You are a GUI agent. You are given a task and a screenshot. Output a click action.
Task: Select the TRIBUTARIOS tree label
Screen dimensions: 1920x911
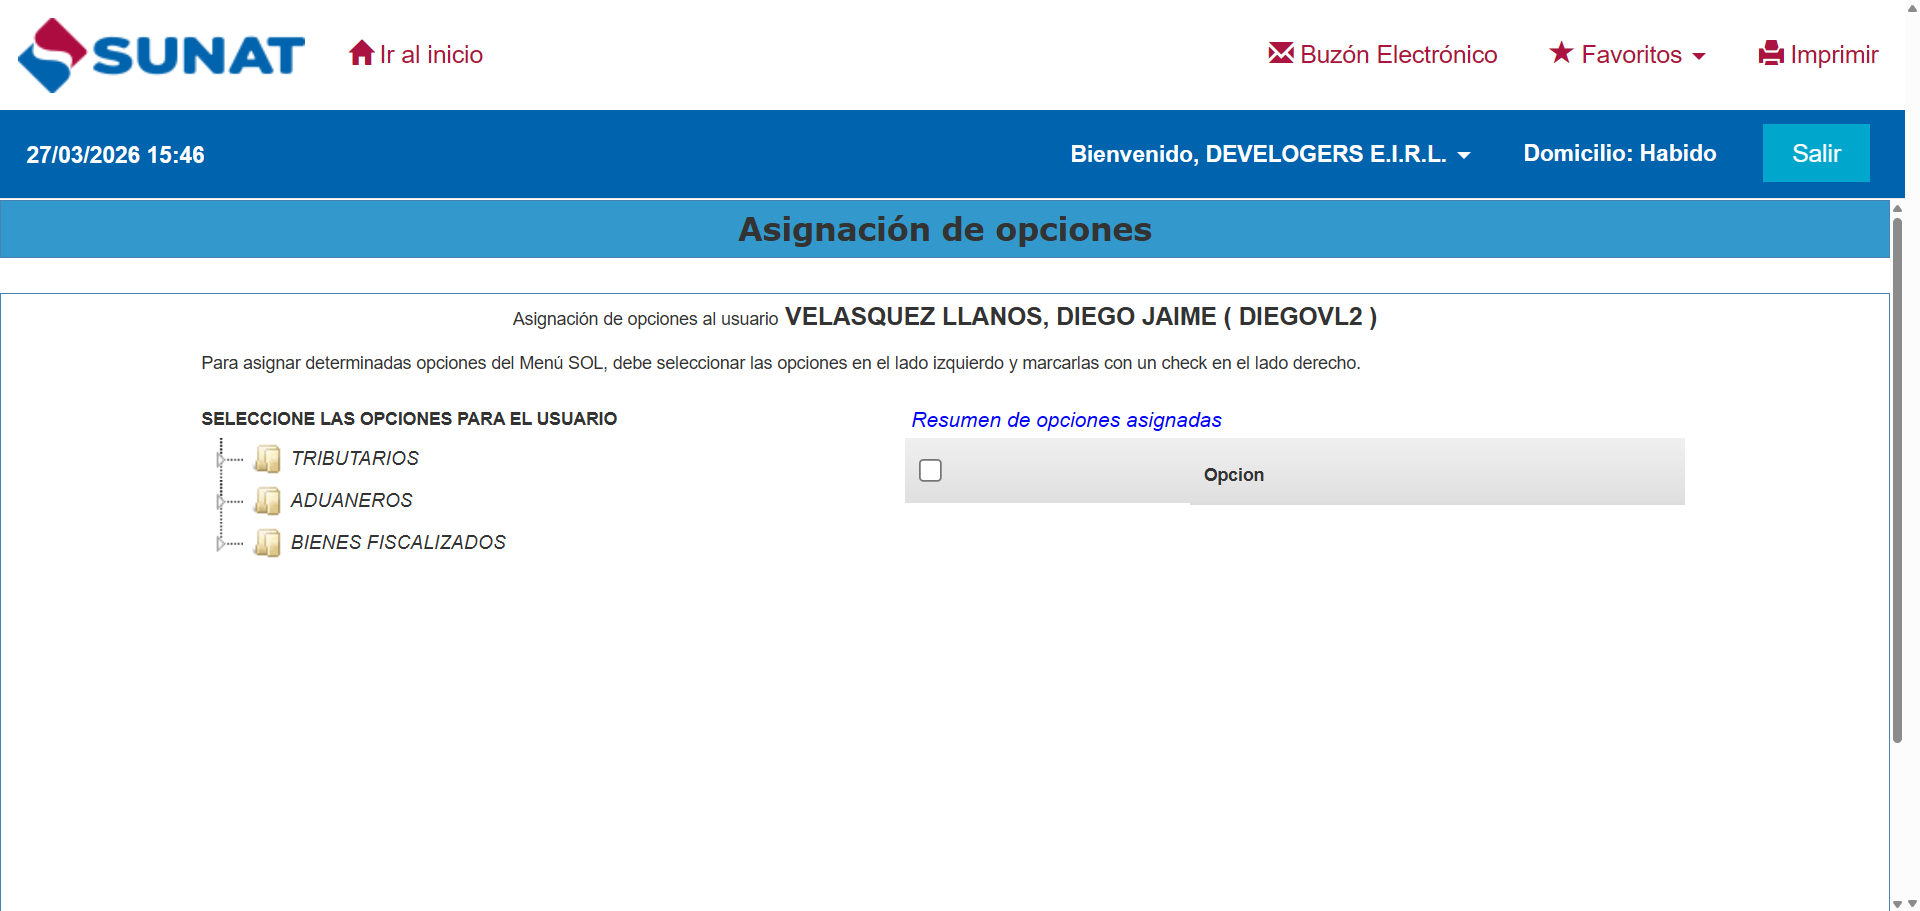pos(355,459)
